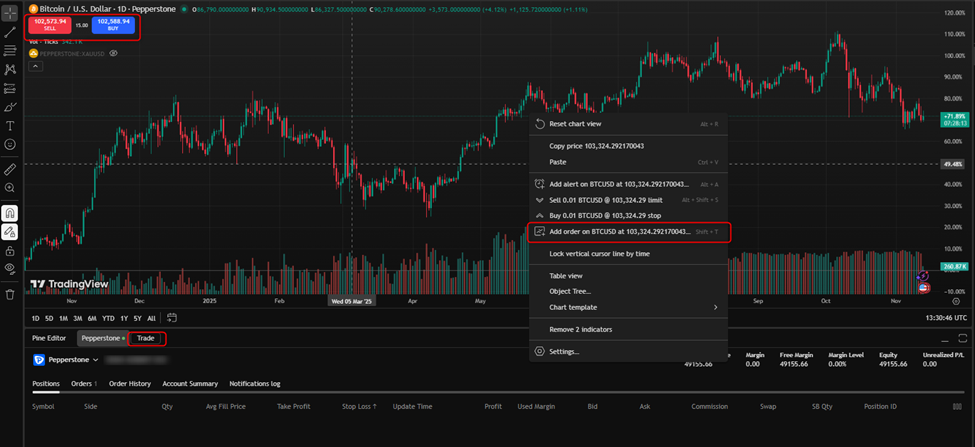This screenshot has width=975, height=447.
Task: Select the 1D time range
Action: point(35,318)
